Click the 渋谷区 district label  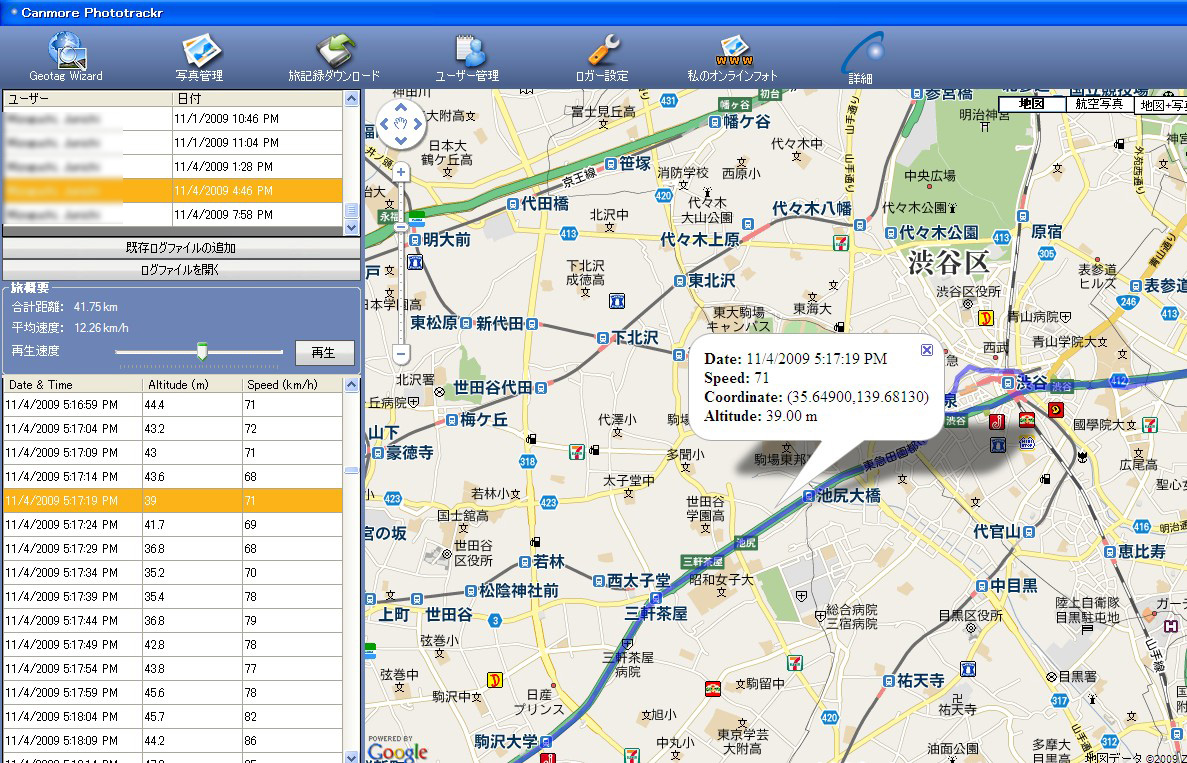949,263
